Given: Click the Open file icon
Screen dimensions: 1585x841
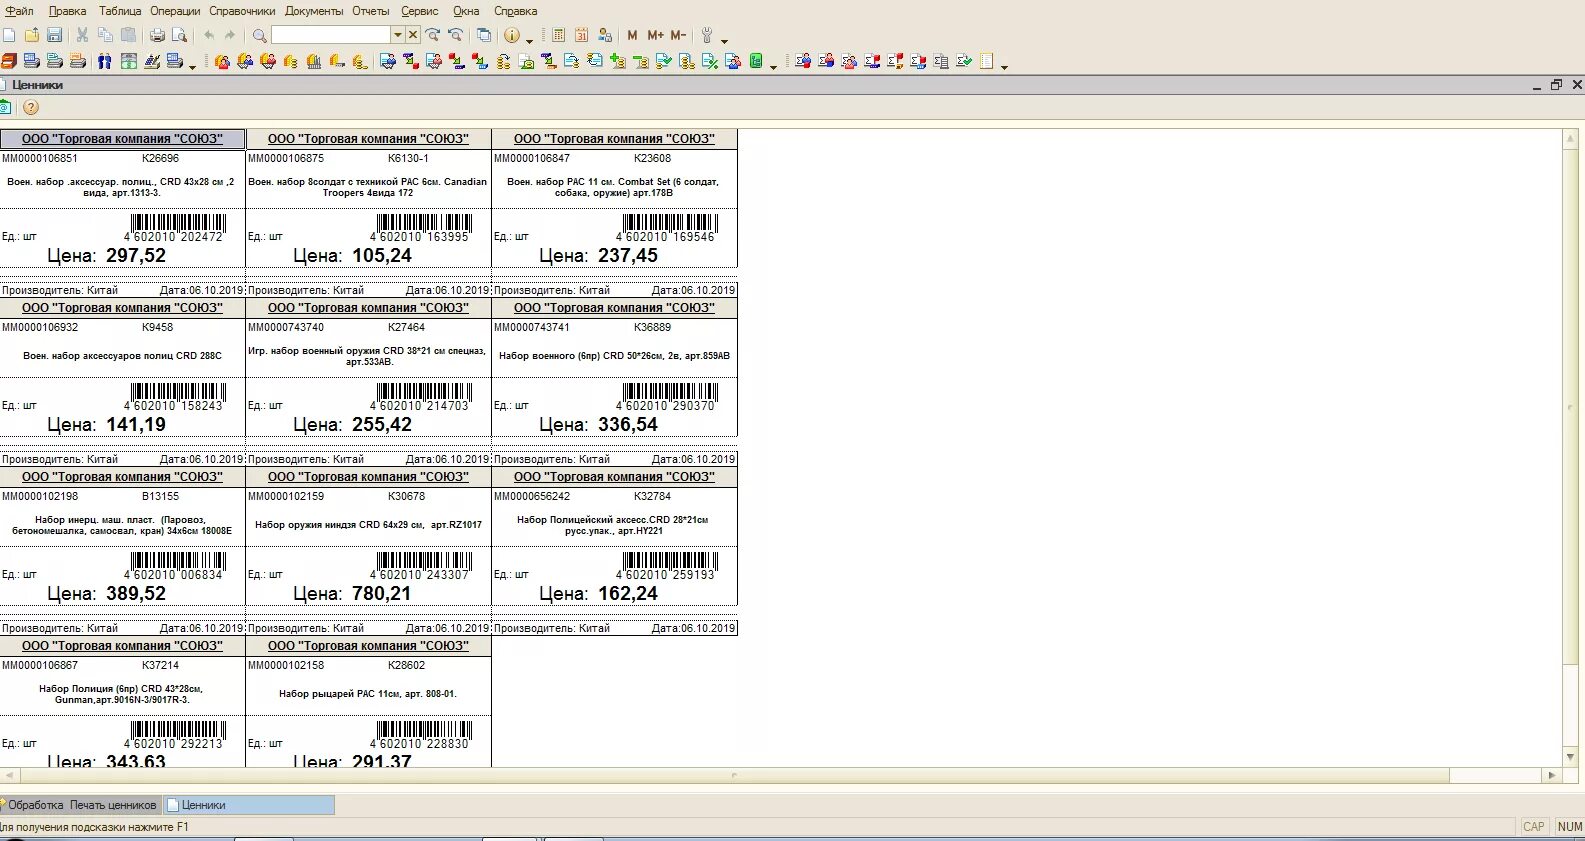Looking at the screenshot, I should click(x=32, y=35).
